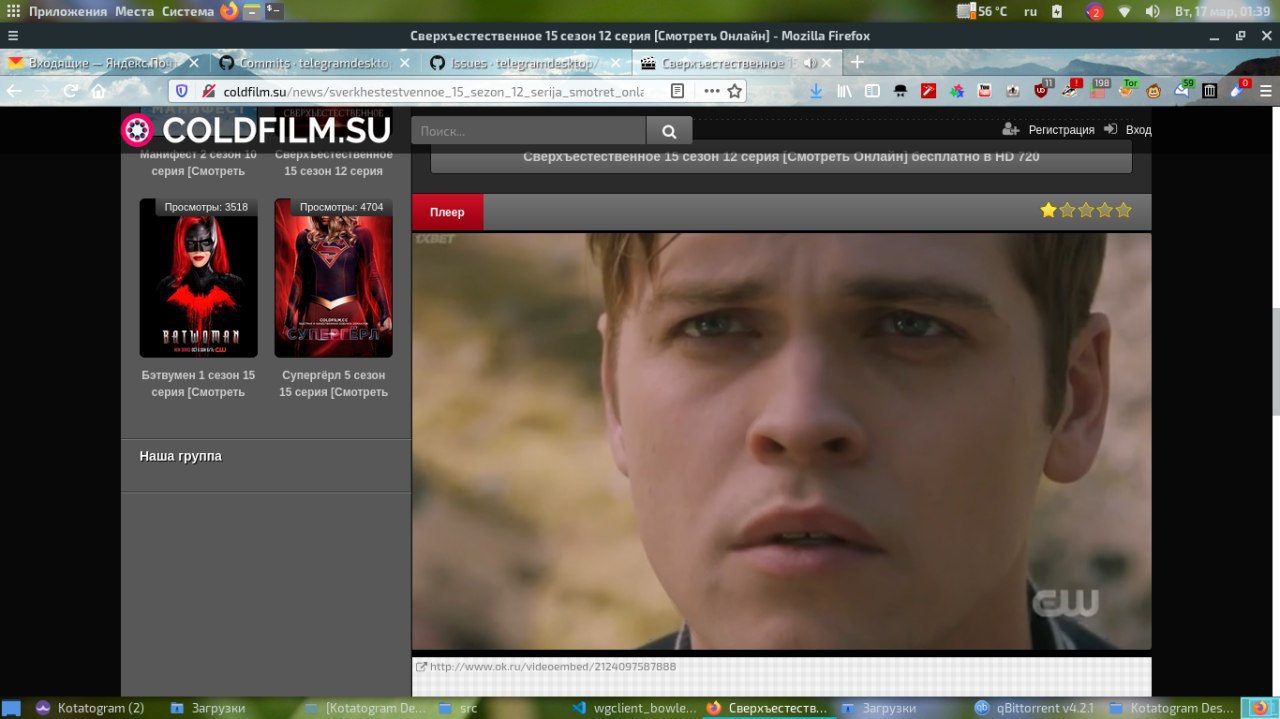This screenshot has width=1280, height=719.
Task: Click the Firefox back arrow button
Action: (14, 91)
